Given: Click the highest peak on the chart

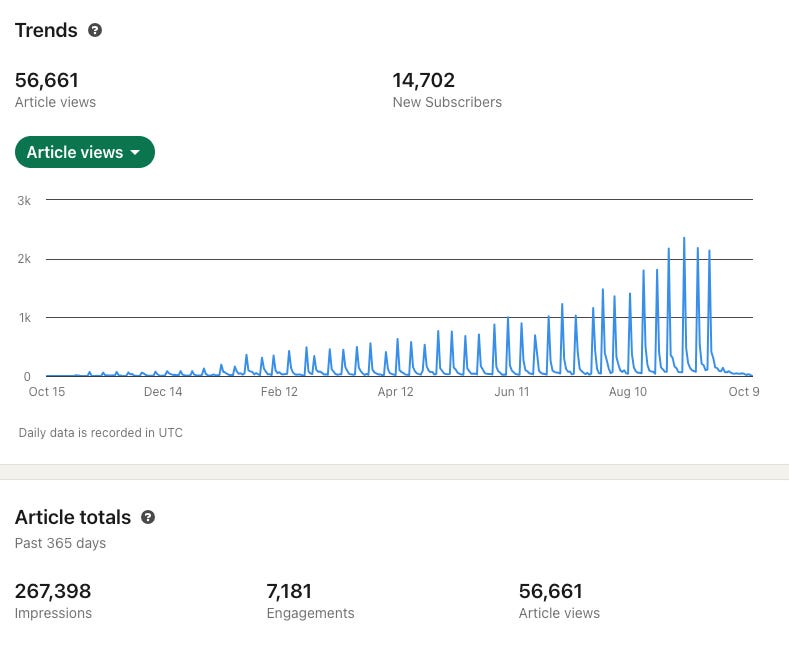Looking at the screenshot, I should tap(684, 238).
